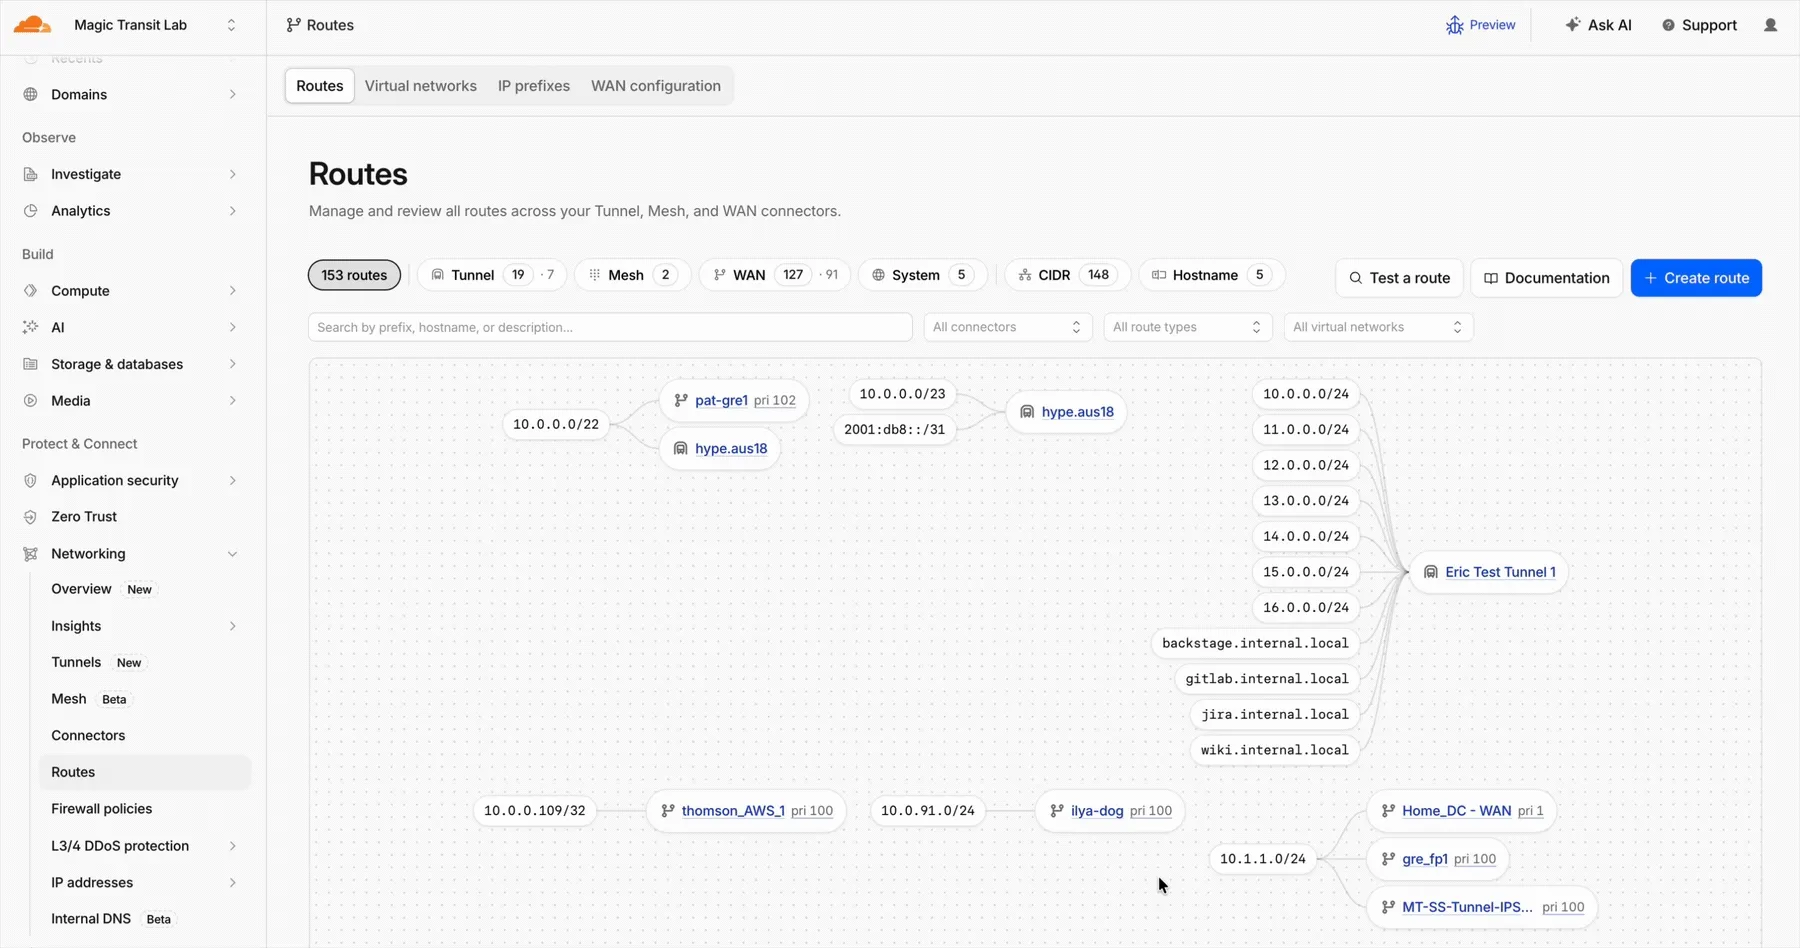
Task: Click the Cloudflare logo icon
Action: click(32, 25)
